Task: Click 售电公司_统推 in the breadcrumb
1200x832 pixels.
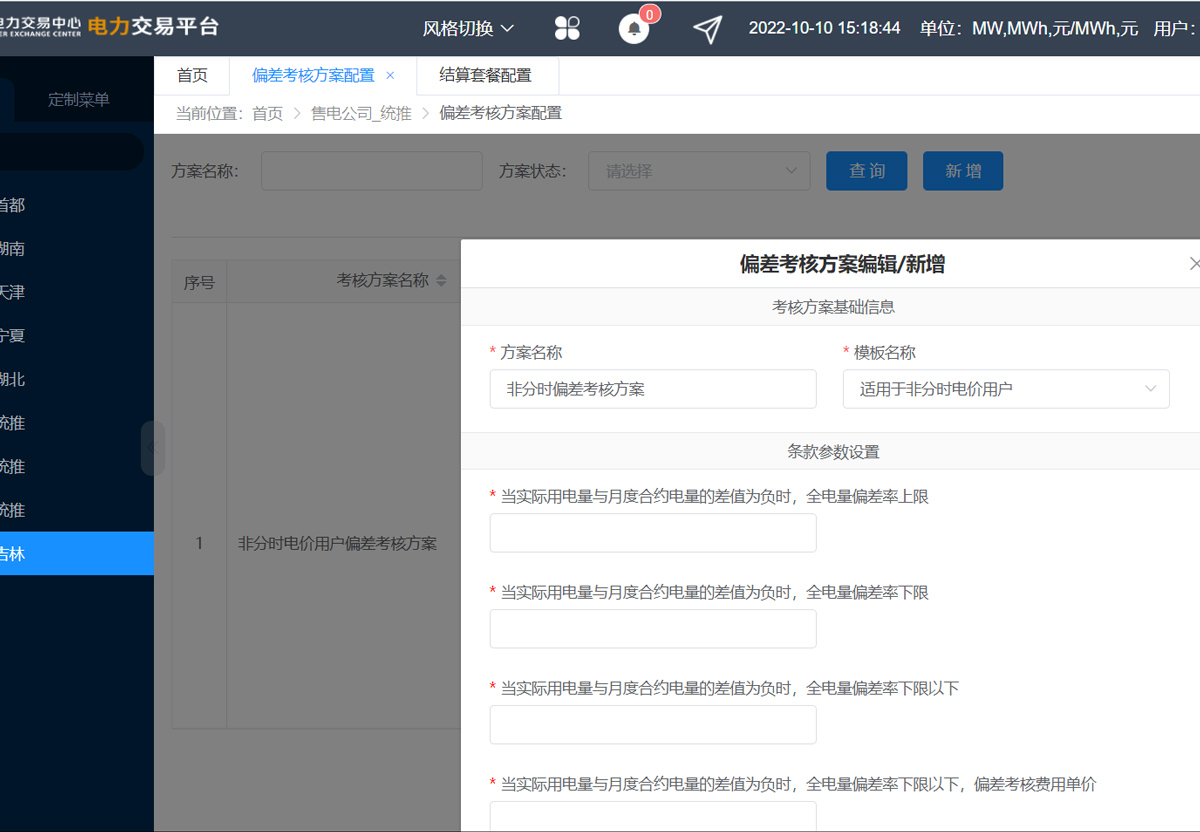Action: click(361, 113)
